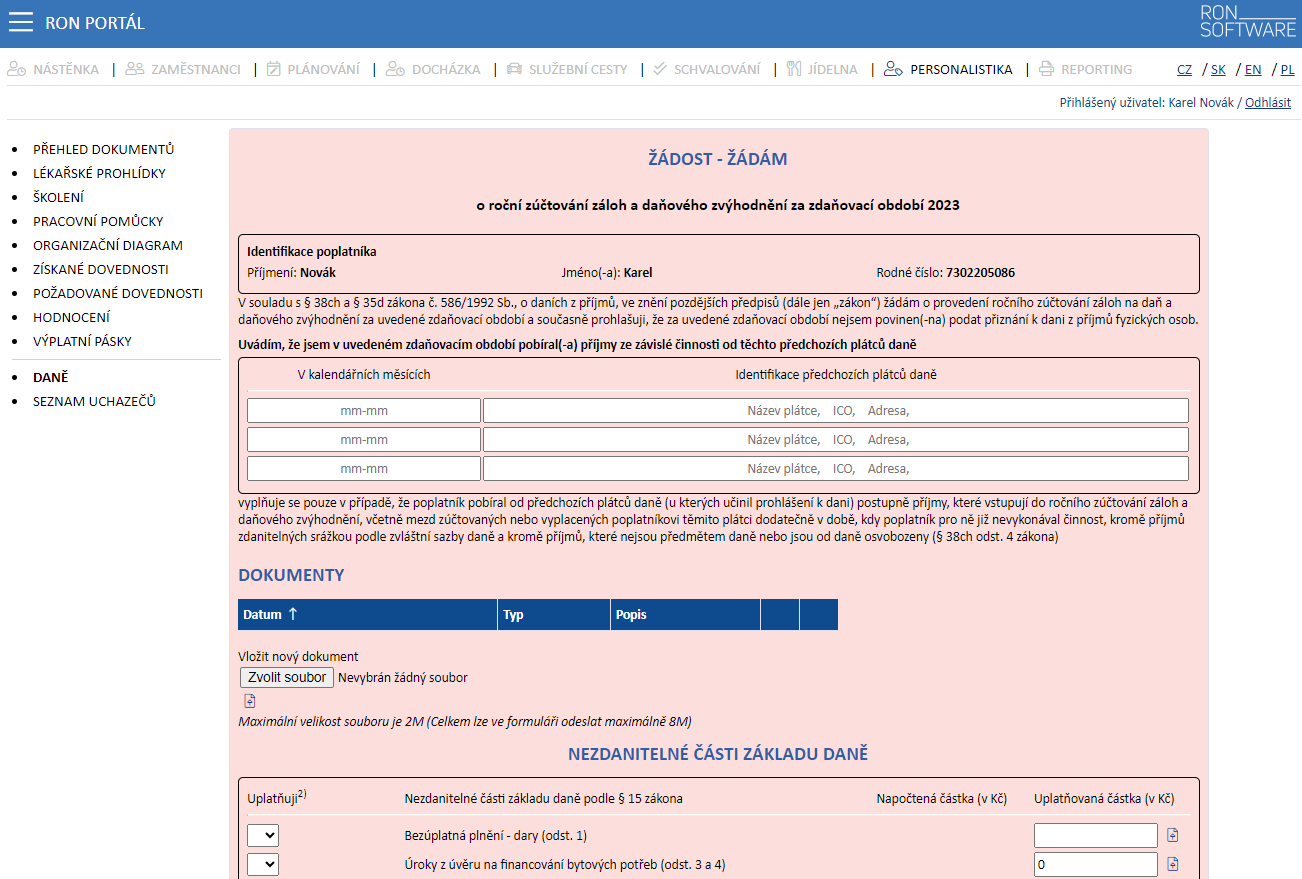
Task: Click the Popis column header
Action: [686, 614]
